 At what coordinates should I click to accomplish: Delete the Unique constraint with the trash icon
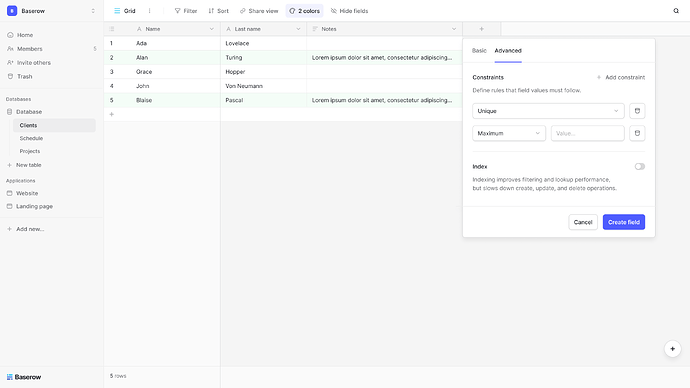637,111
